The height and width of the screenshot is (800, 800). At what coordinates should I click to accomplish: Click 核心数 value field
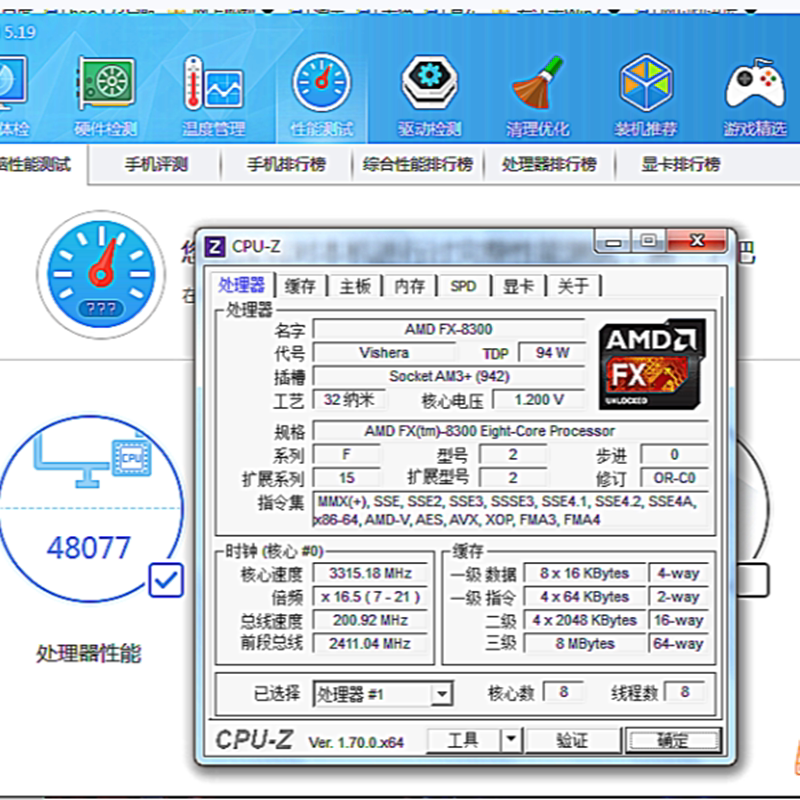pos(563,692)
